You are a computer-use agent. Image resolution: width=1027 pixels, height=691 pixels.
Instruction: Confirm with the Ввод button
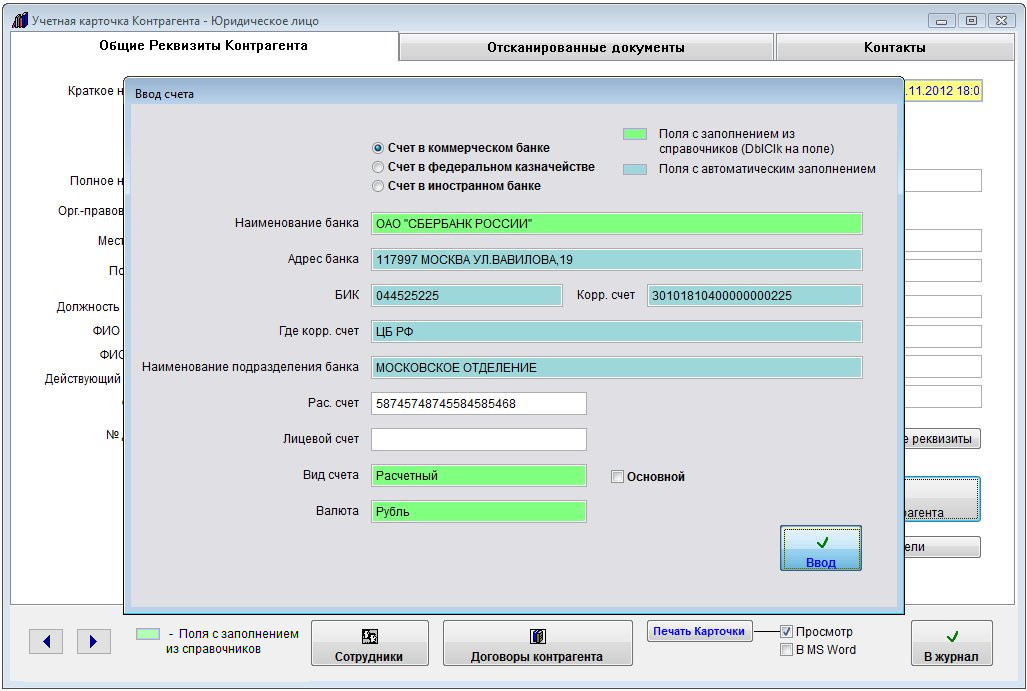(821, 548)
